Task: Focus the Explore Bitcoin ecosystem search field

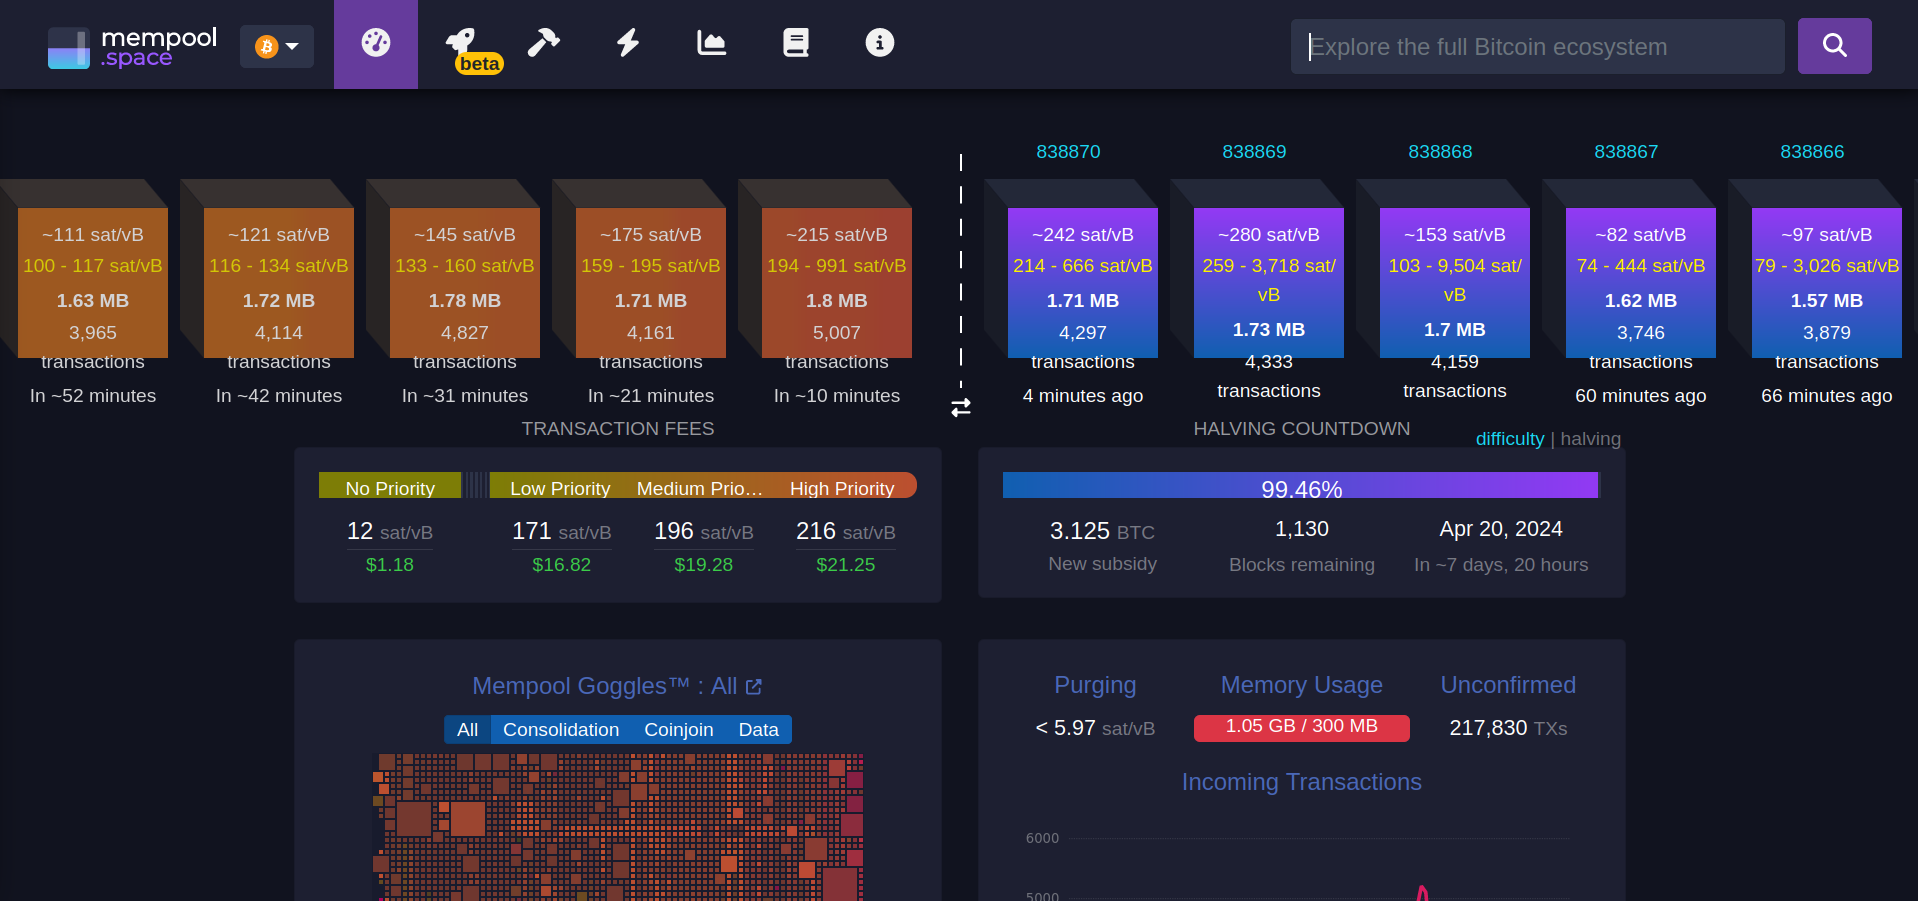Action: click(1537, 47)
